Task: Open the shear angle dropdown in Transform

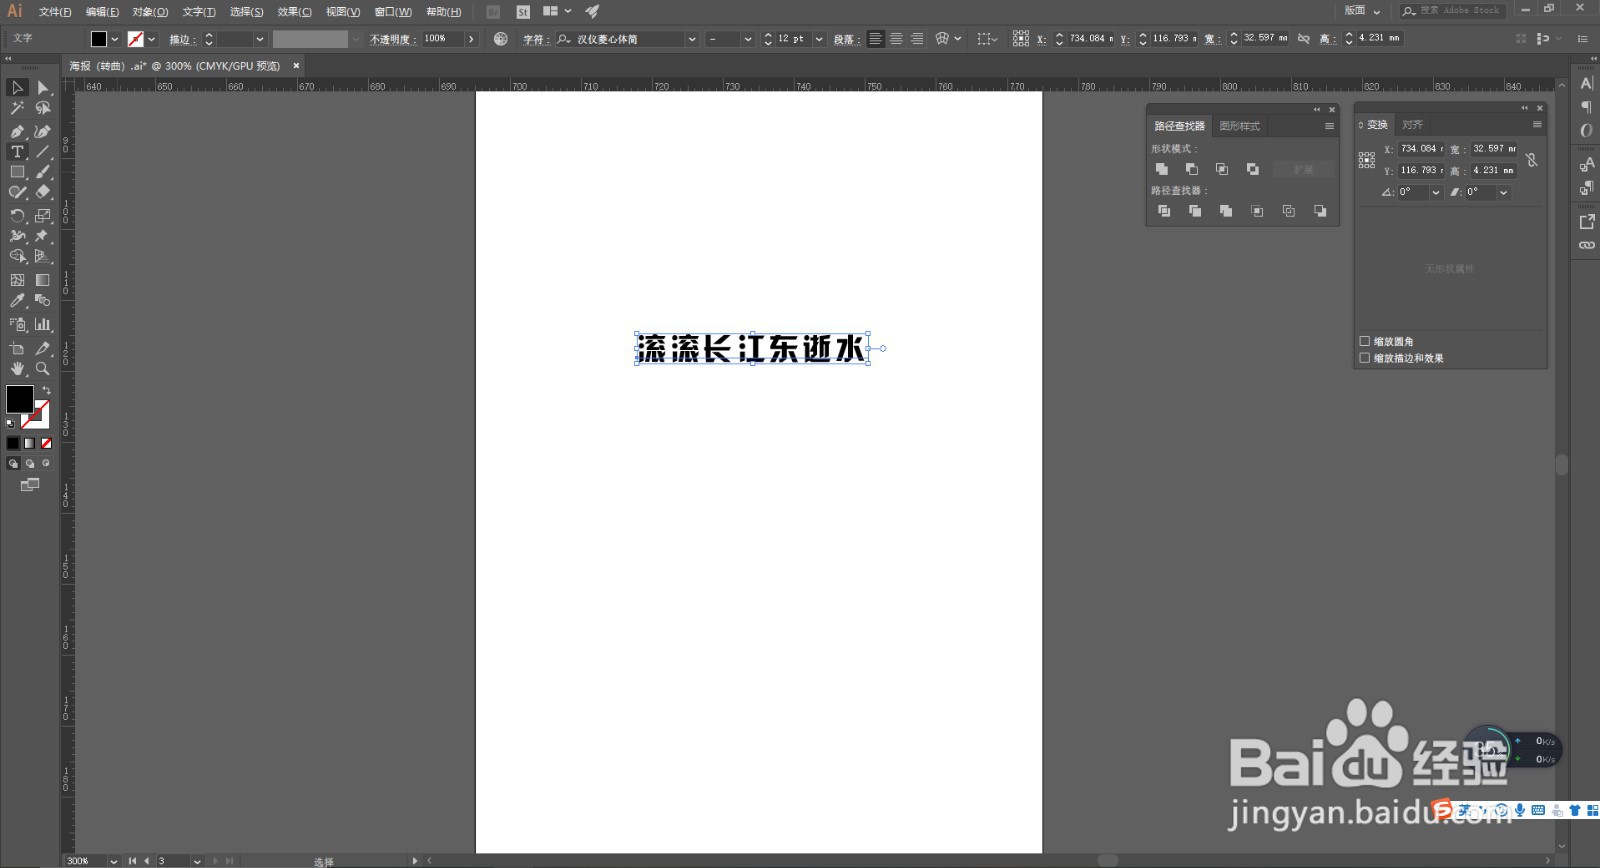Action: (x=1503, y=193)
